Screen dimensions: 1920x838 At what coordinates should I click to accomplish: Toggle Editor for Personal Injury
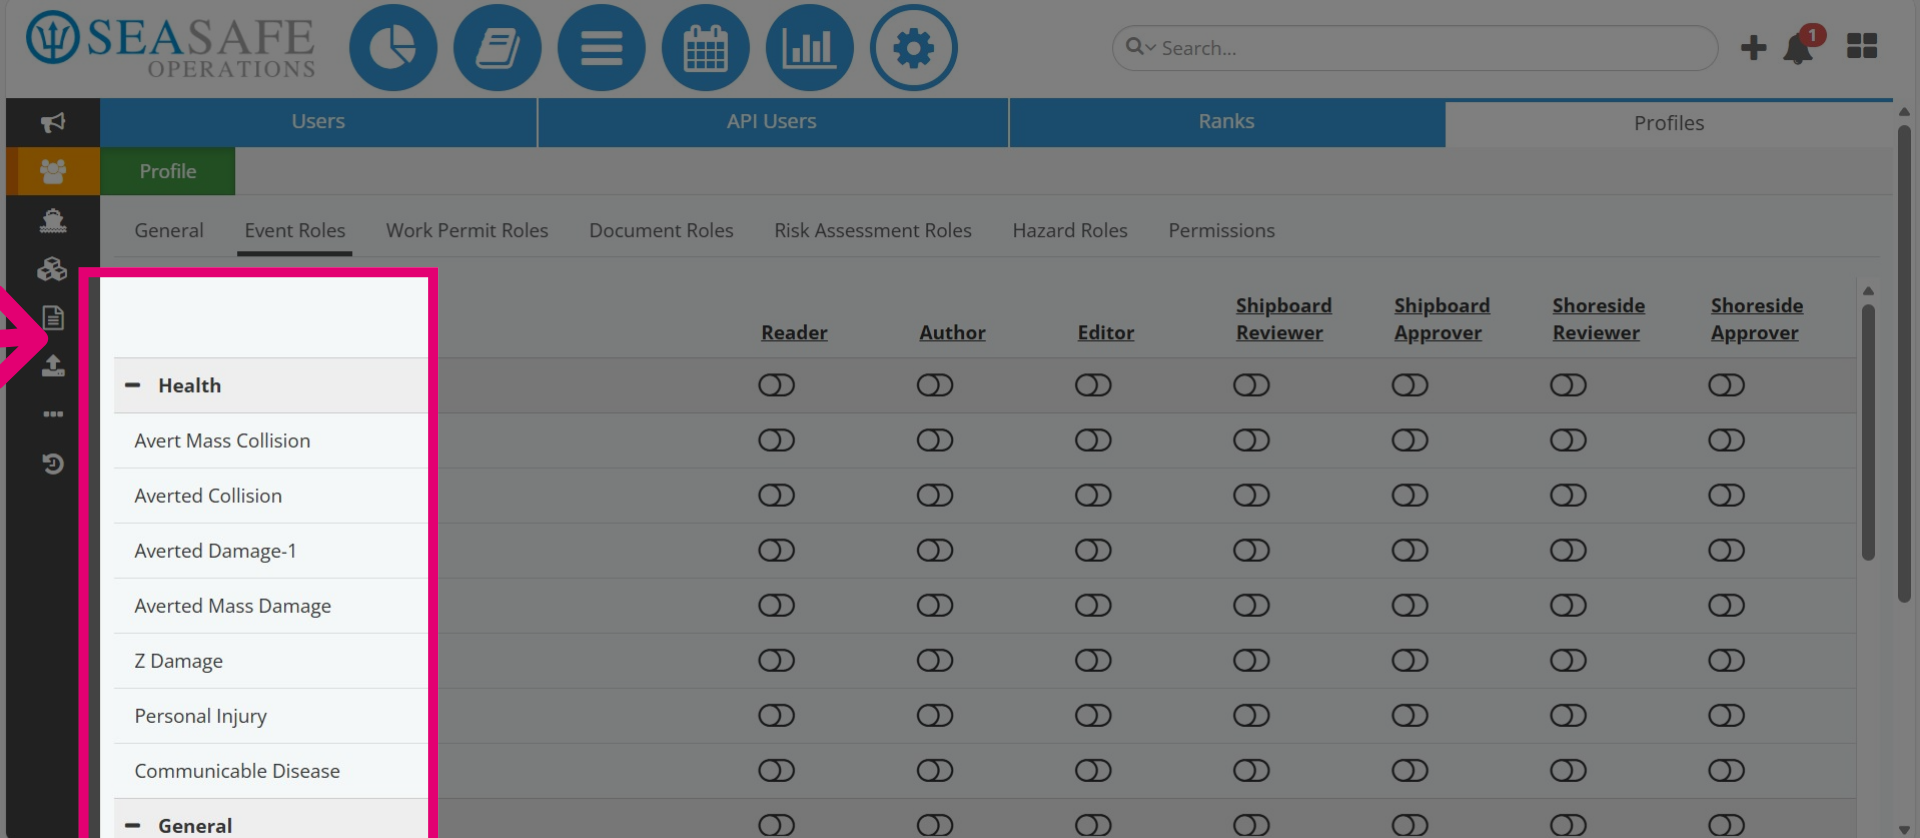tap(1093, 715)
